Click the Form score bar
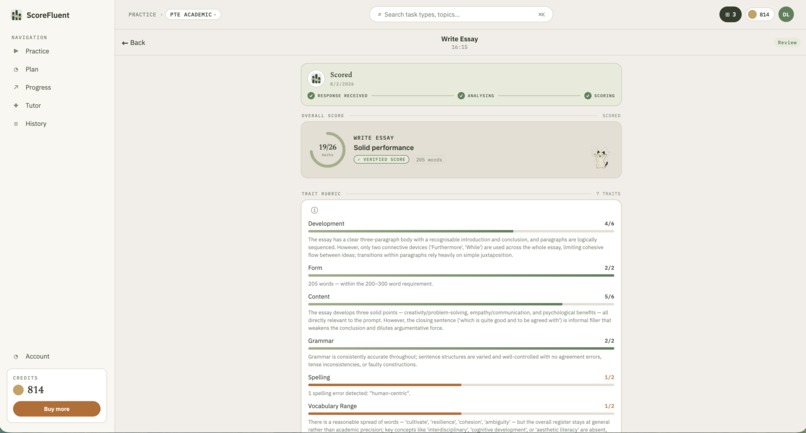 [461, 275]
